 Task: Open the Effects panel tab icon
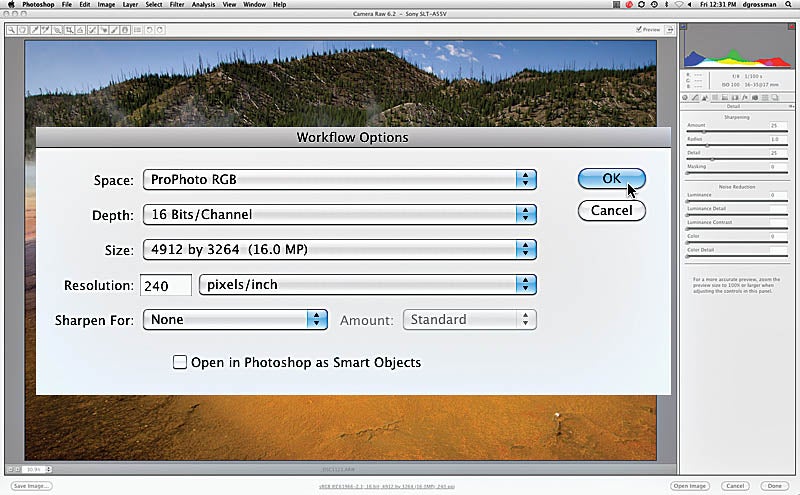[745, 97]
